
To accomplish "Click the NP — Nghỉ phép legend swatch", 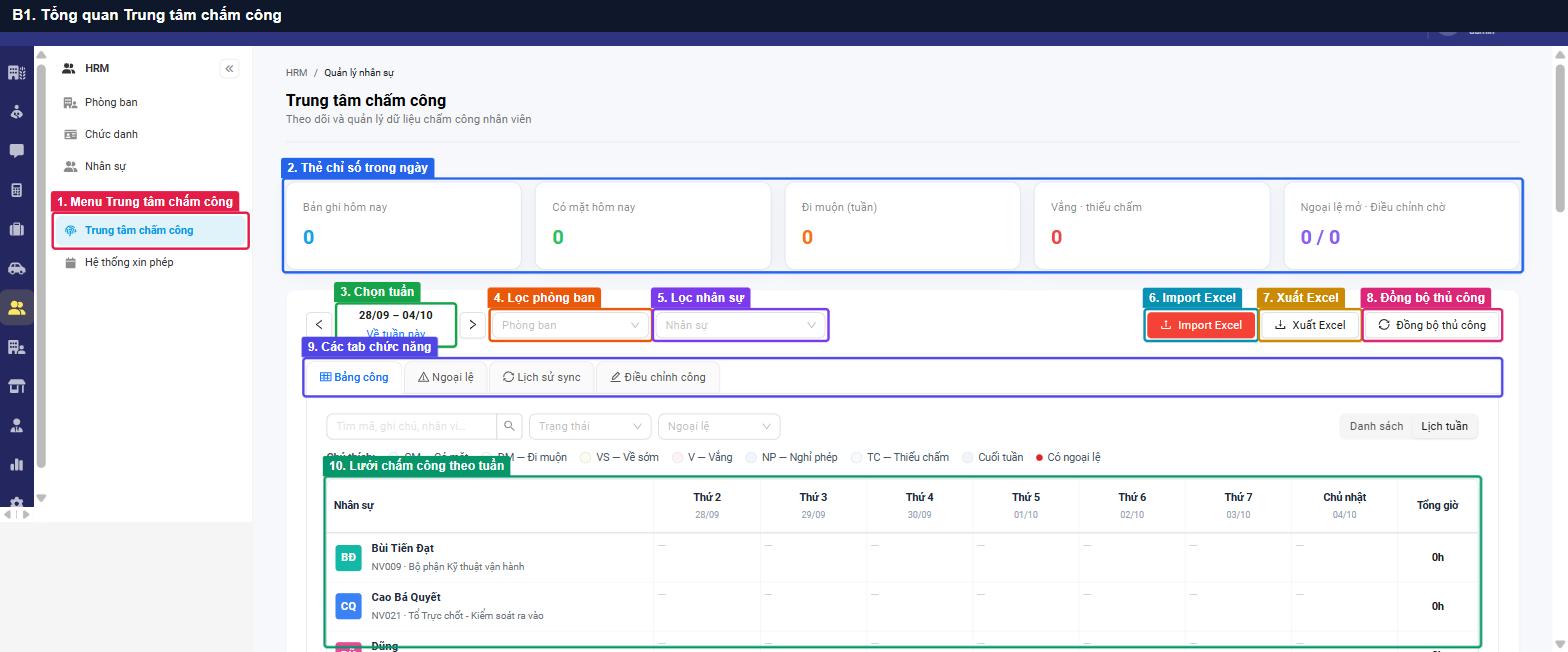I will coord(750,457).
